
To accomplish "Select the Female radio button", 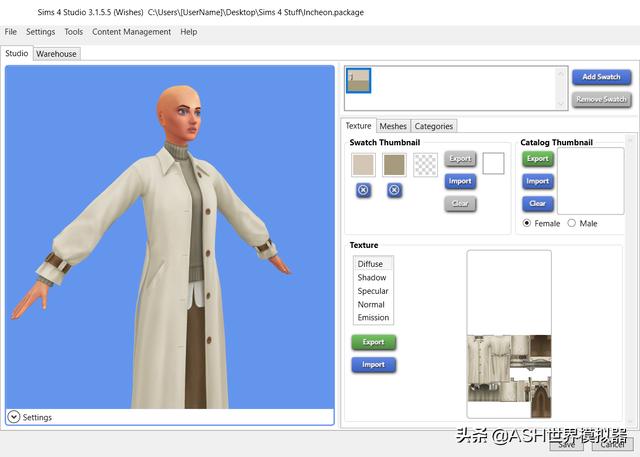I will click(527, 223).
